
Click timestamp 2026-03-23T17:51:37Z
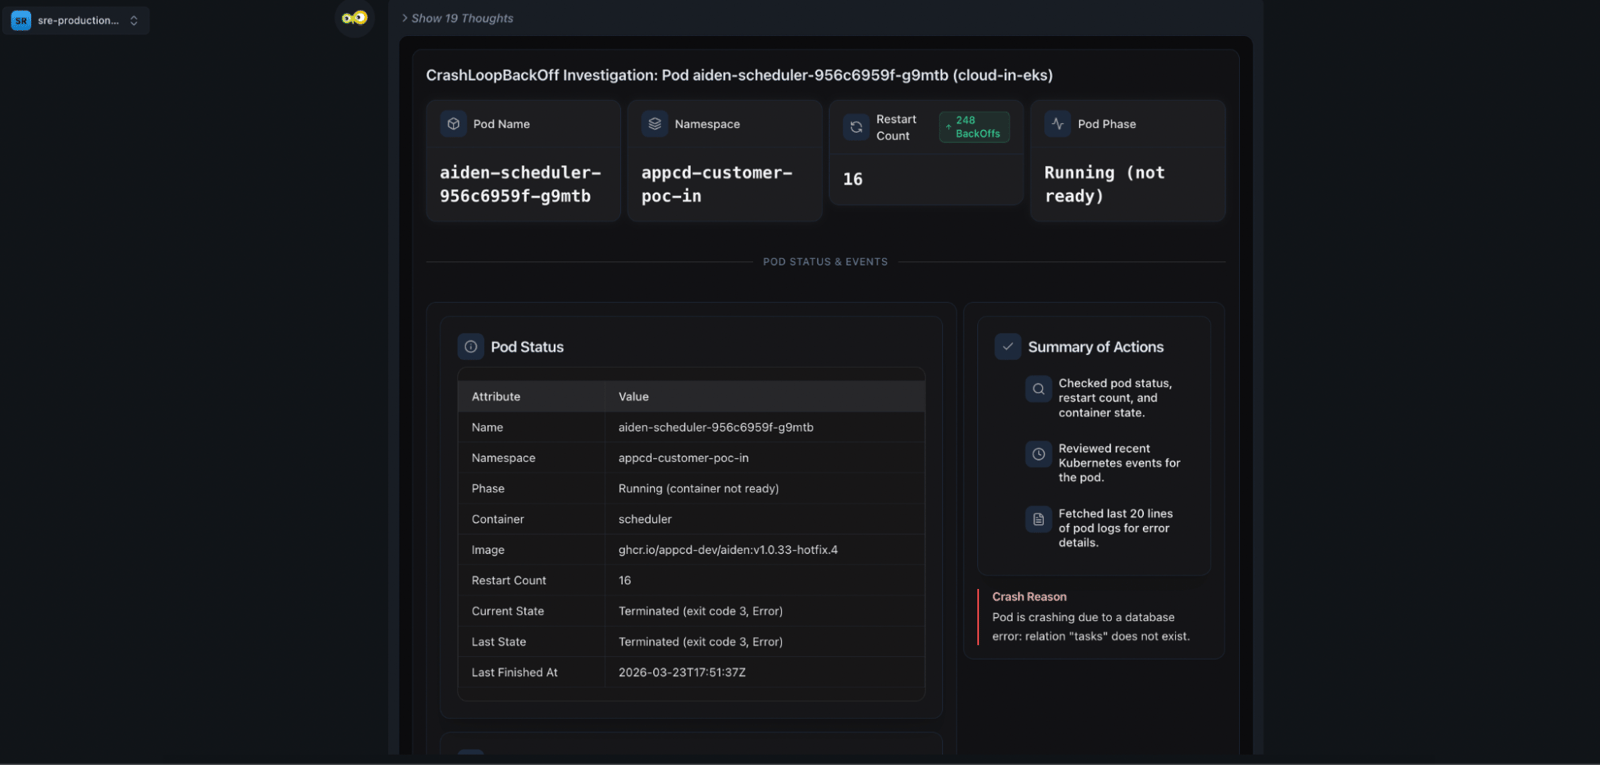click(682, 673)
